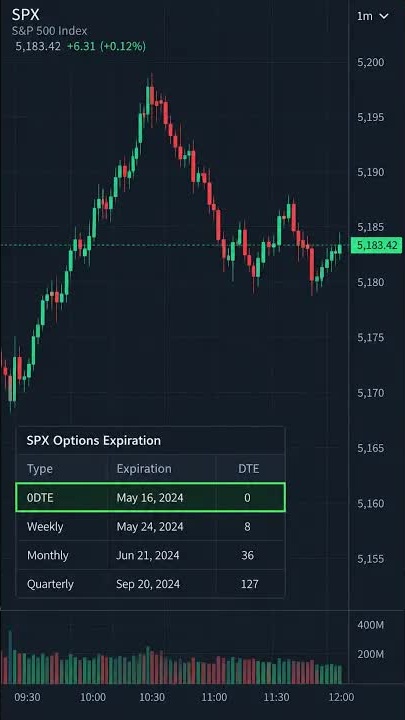Click the Expiration column header

click(x=144, y=468)
